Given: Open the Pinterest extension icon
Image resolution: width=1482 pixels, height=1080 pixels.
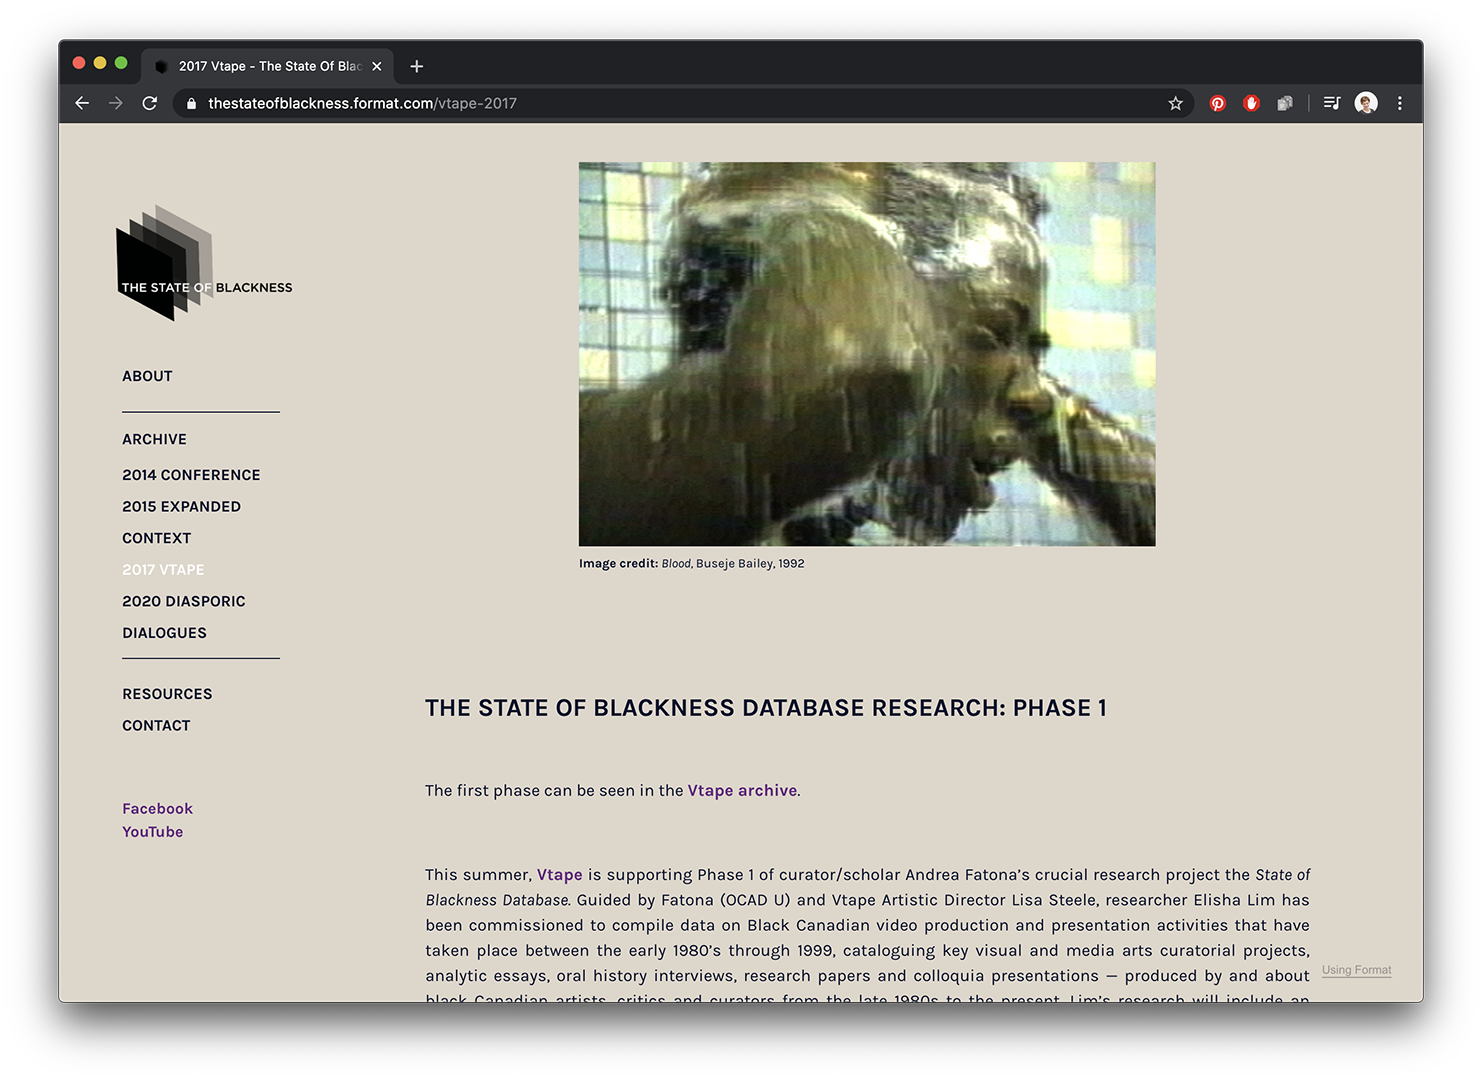Looking at the screenshot, I should (x=1217, y=103).
